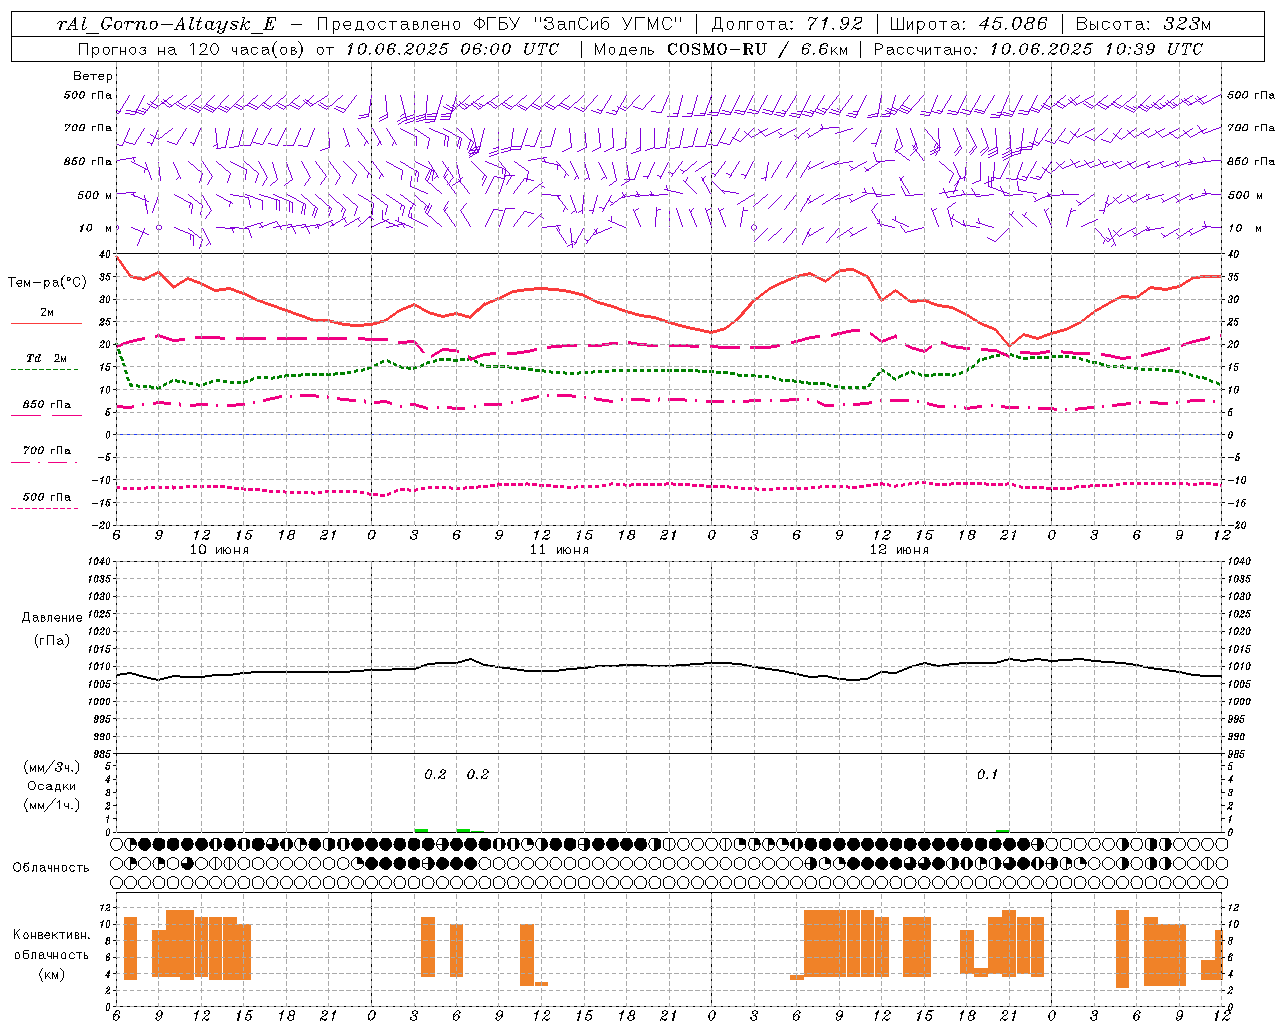This screenshot has height=1024, width=1280.
Task: Select the (мм/3ч.) precipitation unit label
Action: point(52,767)
